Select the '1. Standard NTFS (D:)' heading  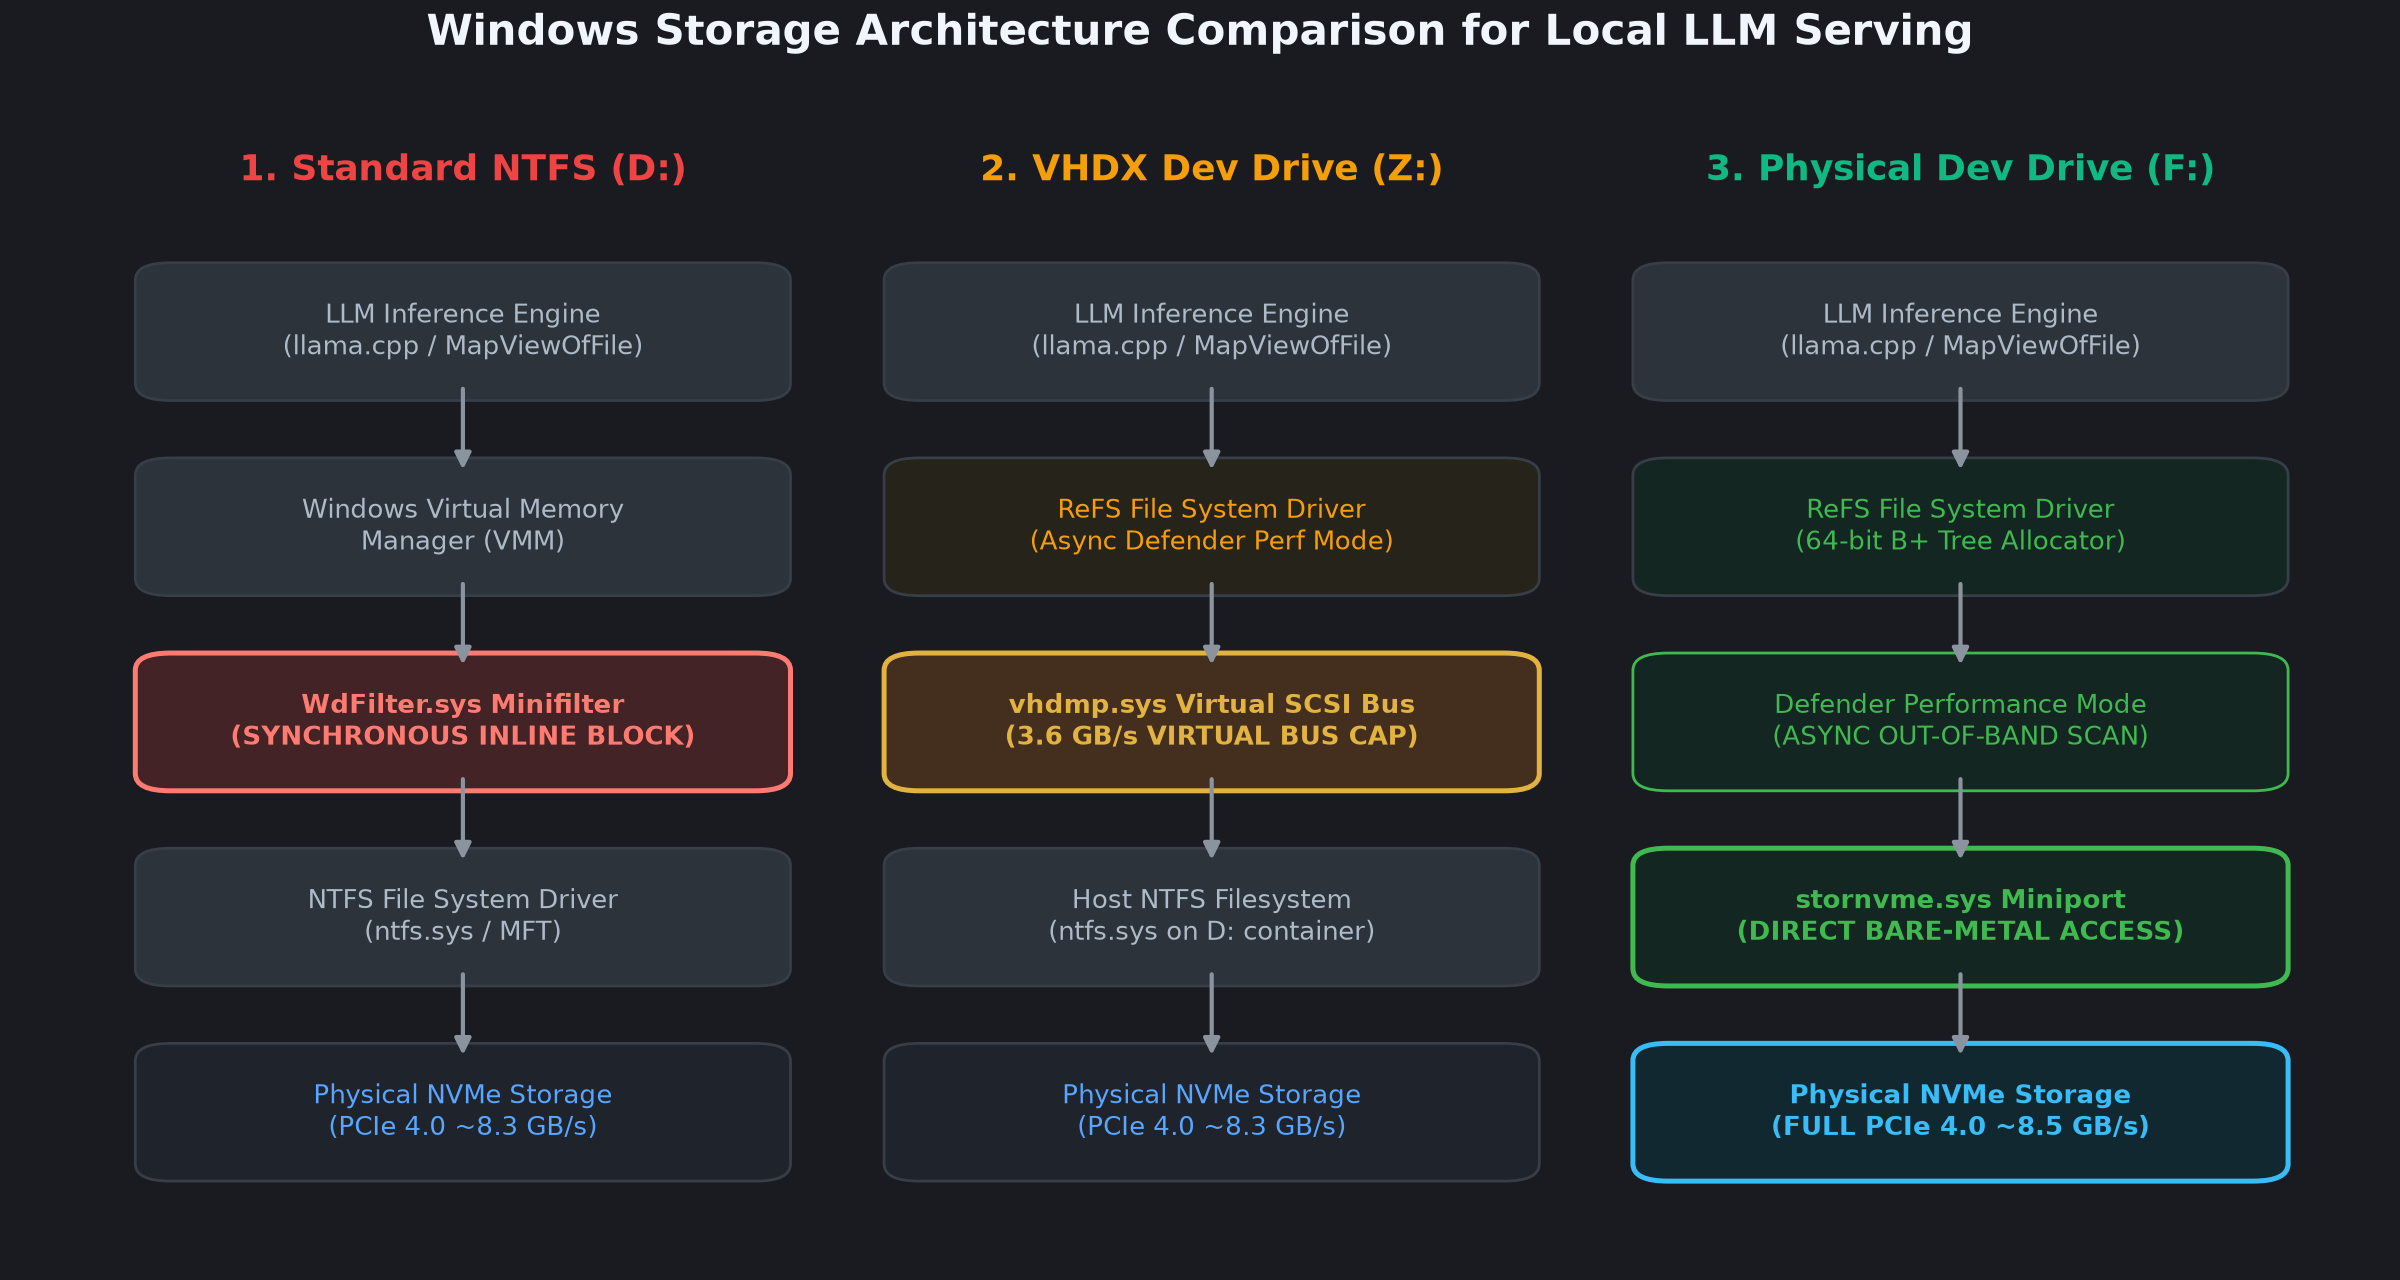pyautogui.click(x=463, y=168)
